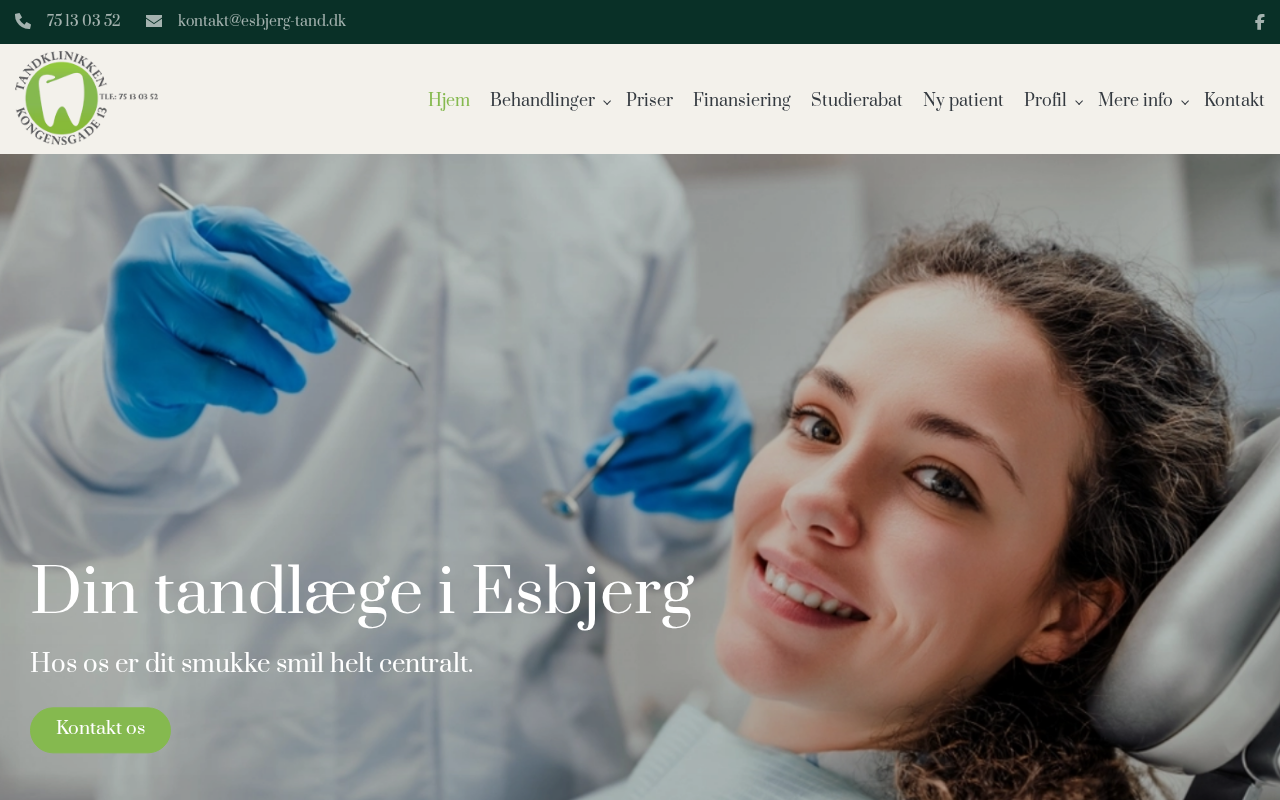Click the envelope email icon
This screenshot has height=800, width=1280.
[154, 22]
